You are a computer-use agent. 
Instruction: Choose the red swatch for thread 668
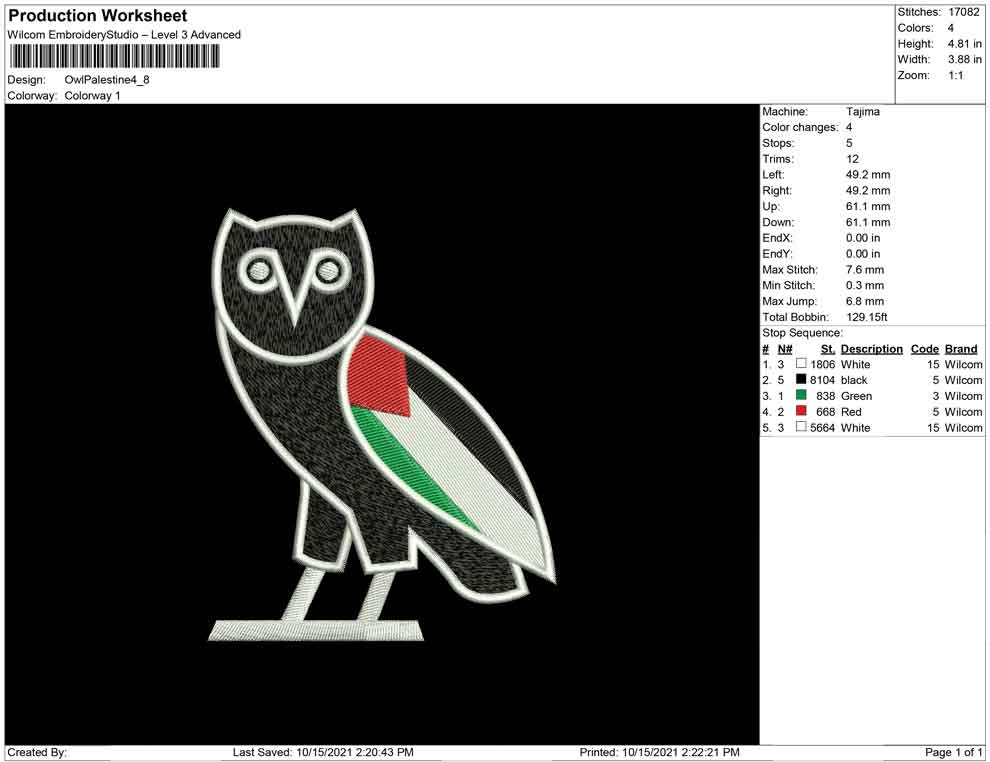pos(801,411)
